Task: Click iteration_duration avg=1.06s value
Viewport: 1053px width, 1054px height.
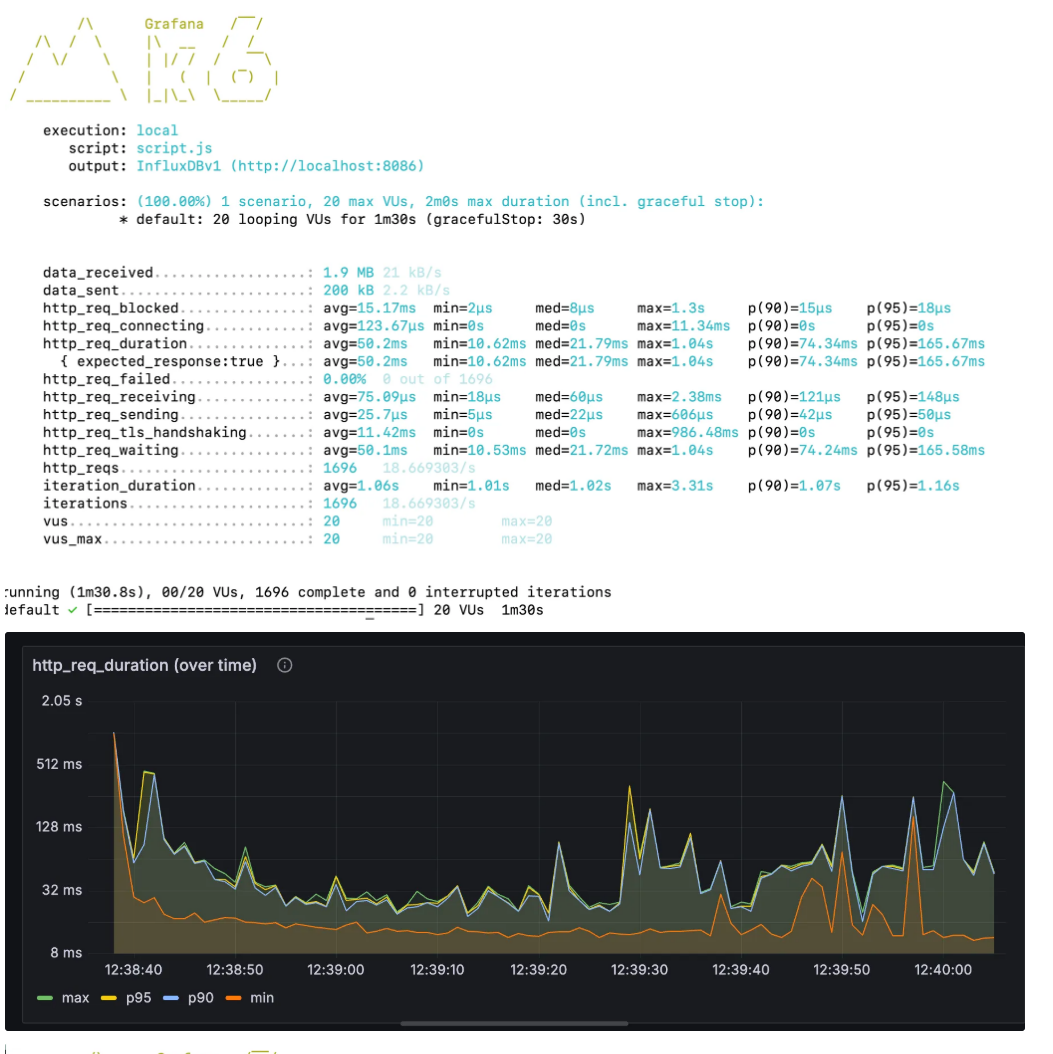Action: click(x=360, y=486)
